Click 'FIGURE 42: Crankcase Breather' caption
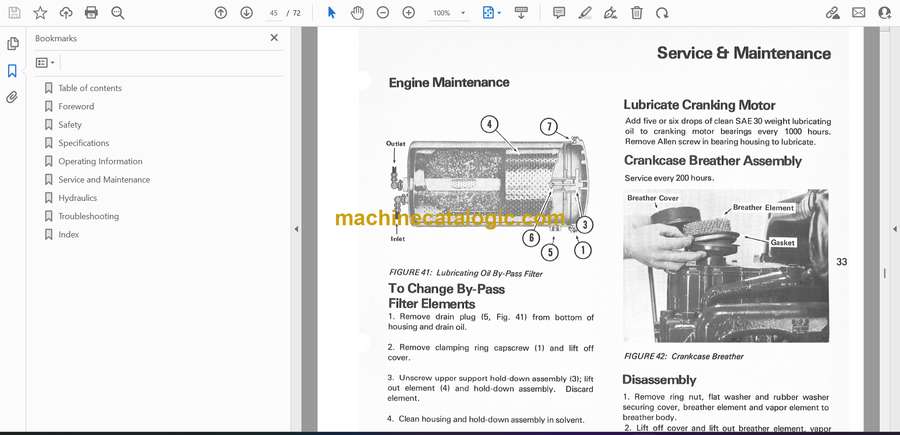This screenshot has width=900, height=435. coord(684,356)
